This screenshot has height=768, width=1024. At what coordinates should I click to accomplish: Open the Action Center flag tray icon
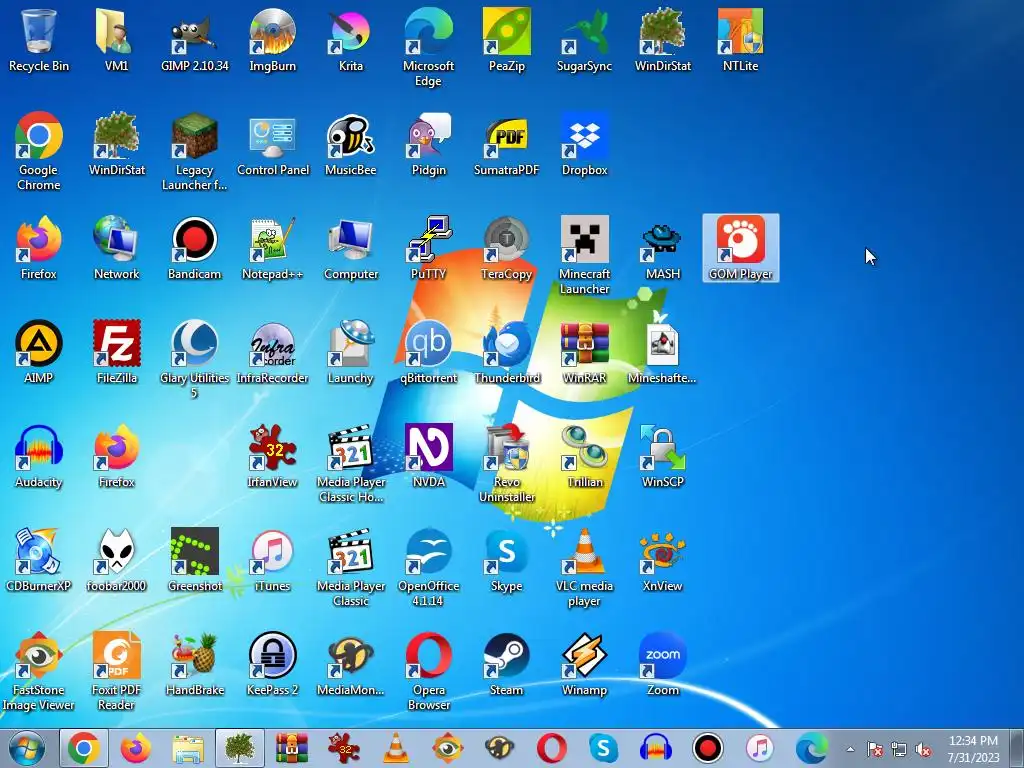875,749
